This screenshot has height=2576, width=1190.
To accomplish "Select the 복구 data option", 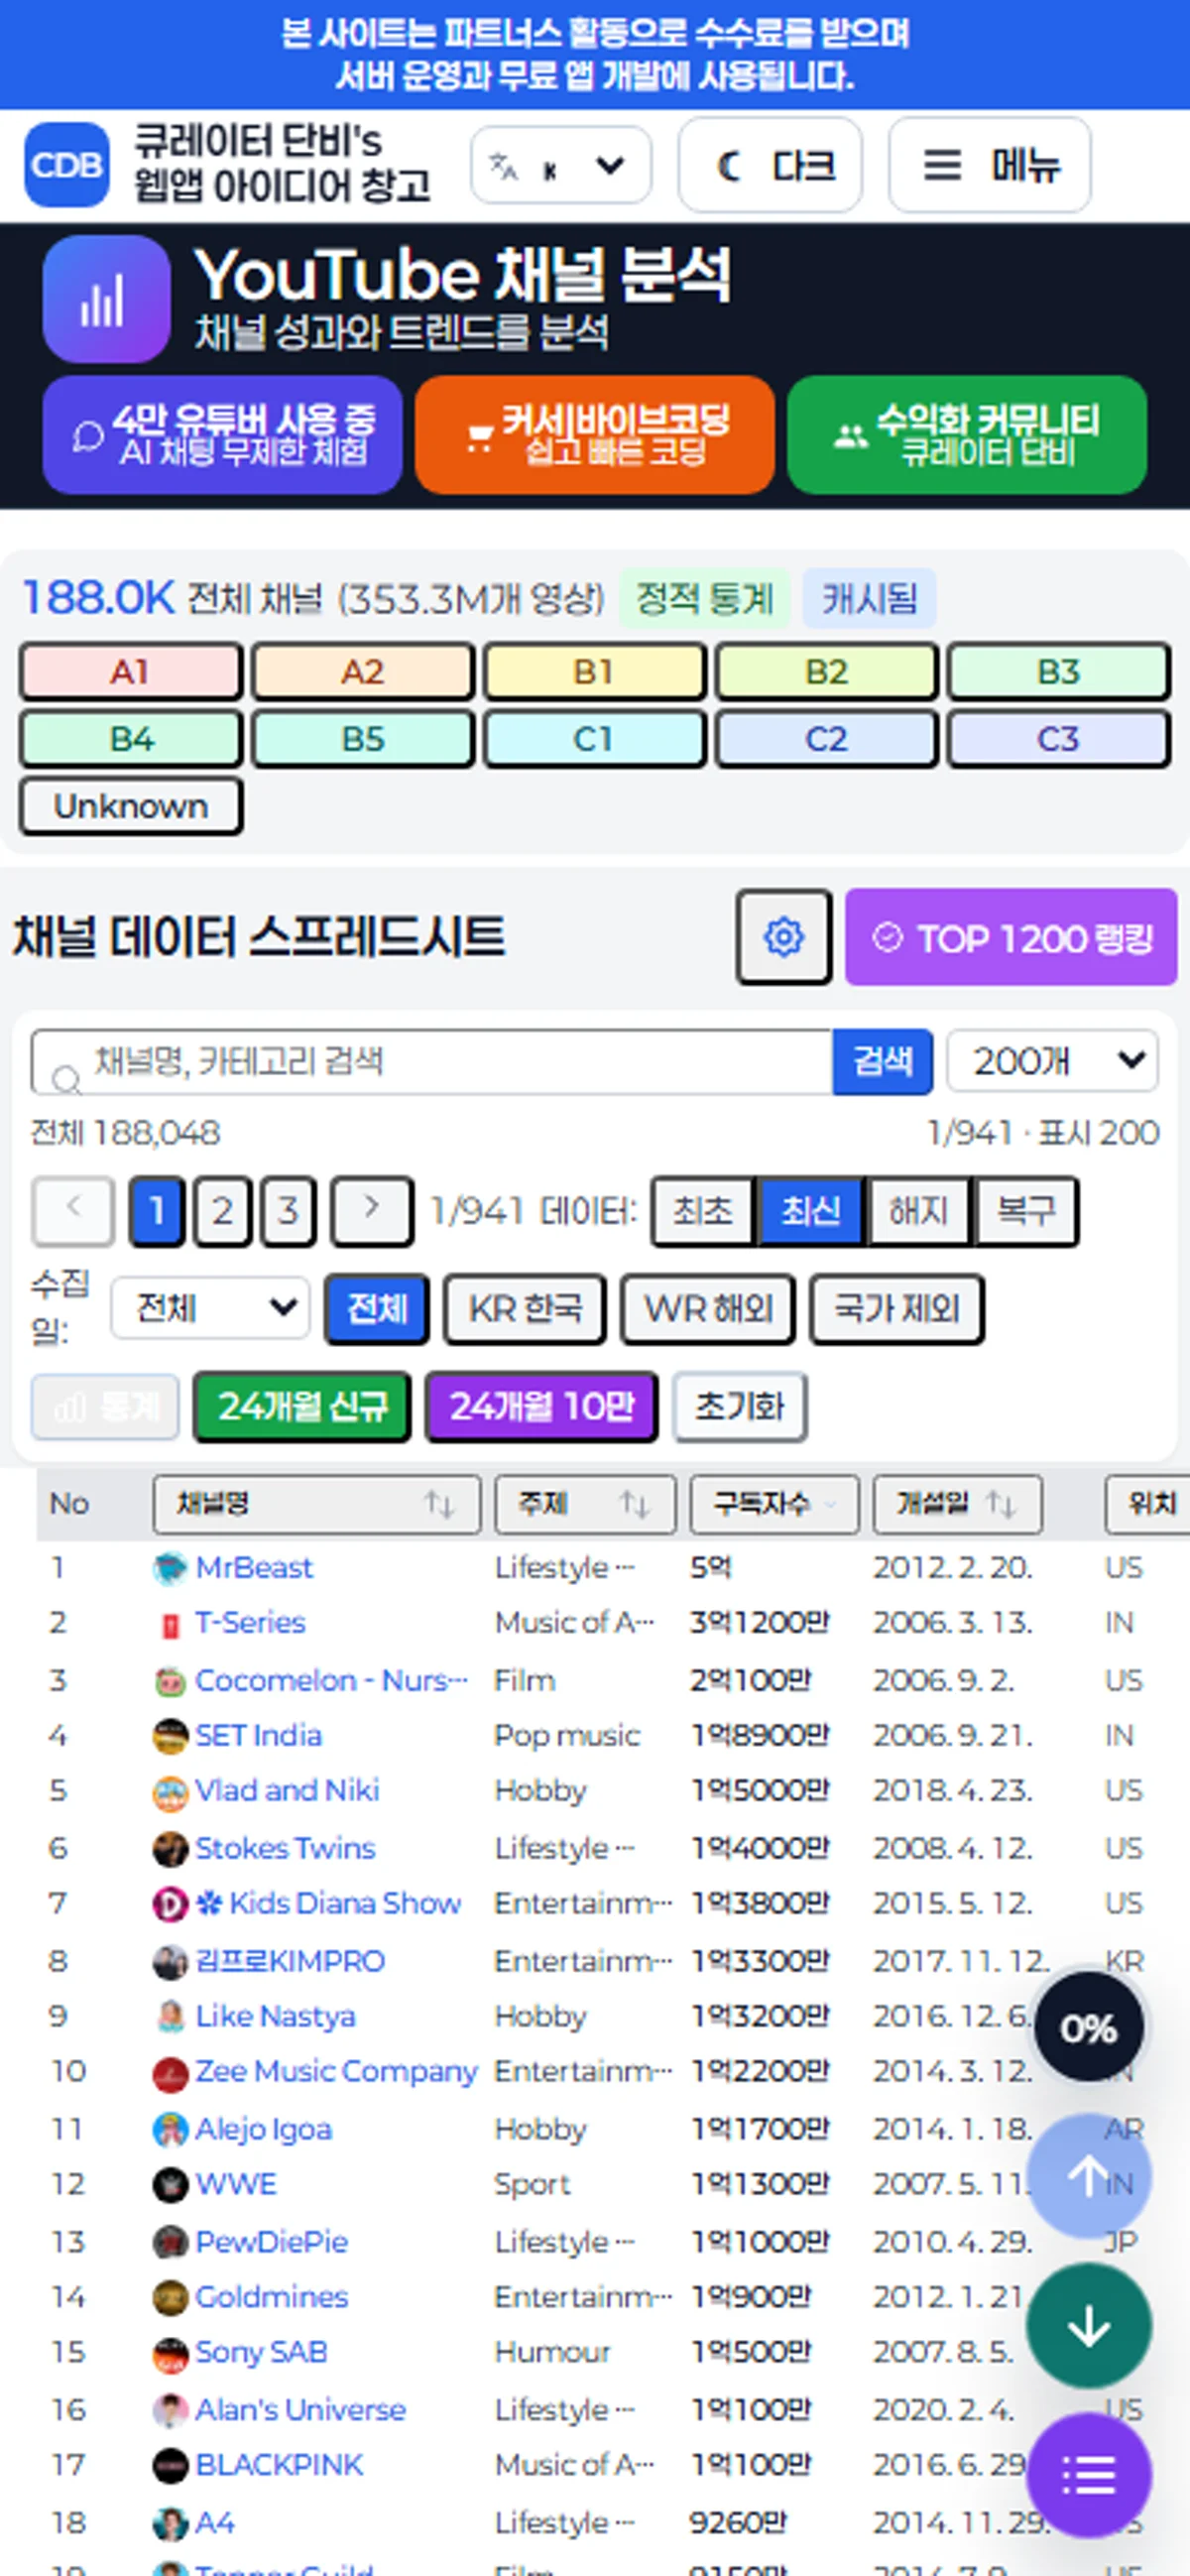I will click(x=1027, y=1211).
